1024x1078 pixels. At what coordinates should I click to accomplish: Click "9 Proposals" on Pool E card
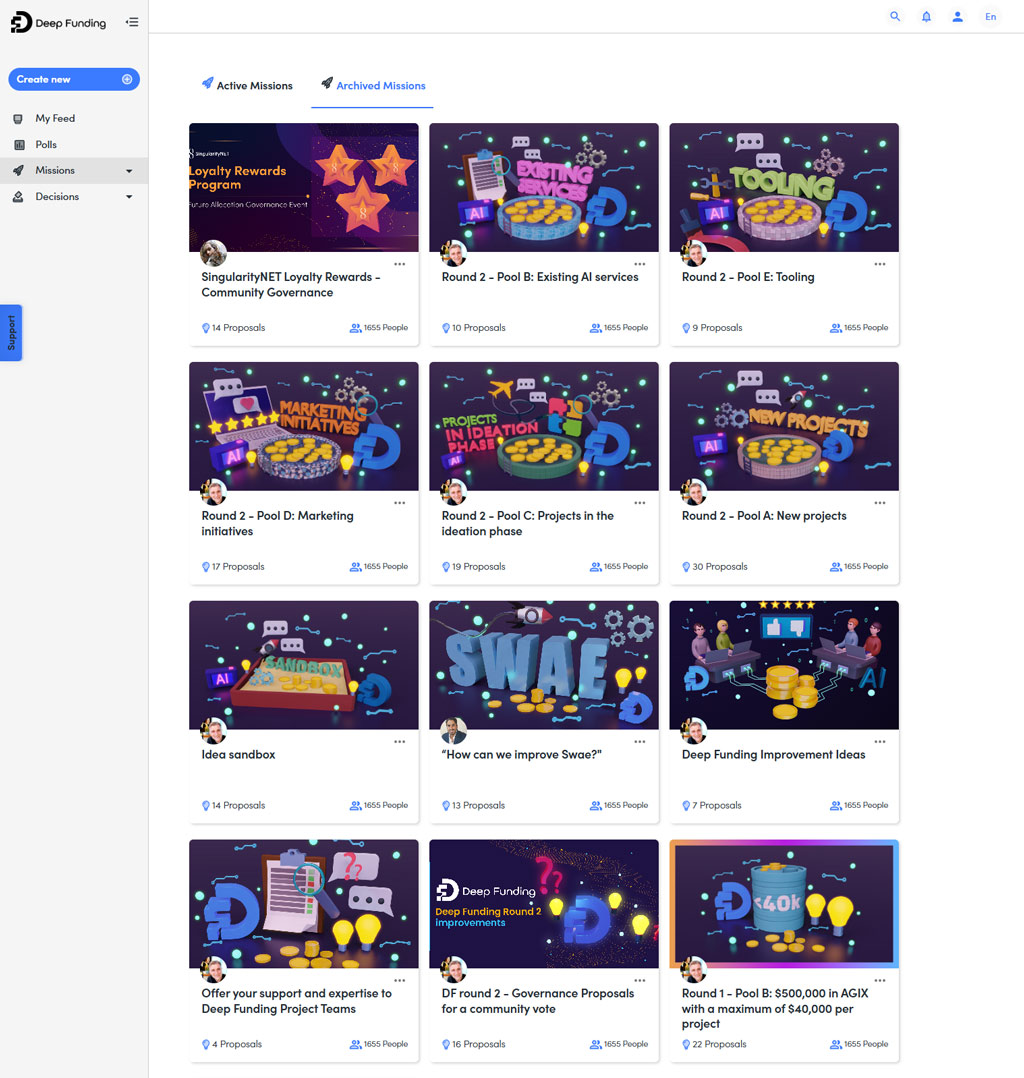(x=717, y=328)
